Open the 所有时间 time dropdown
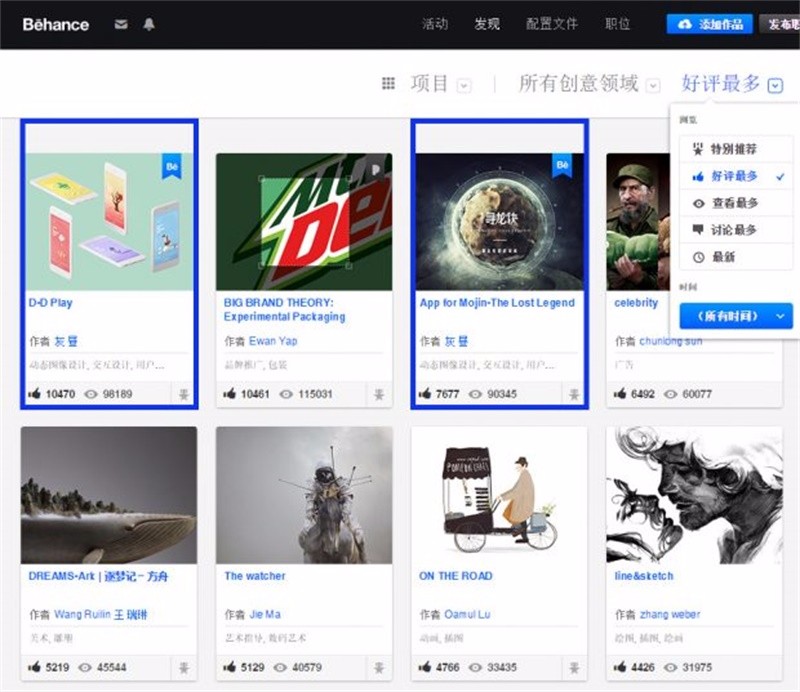Viewport: 800px width, 692px height. pyautogui.click(x=735, y=316)
